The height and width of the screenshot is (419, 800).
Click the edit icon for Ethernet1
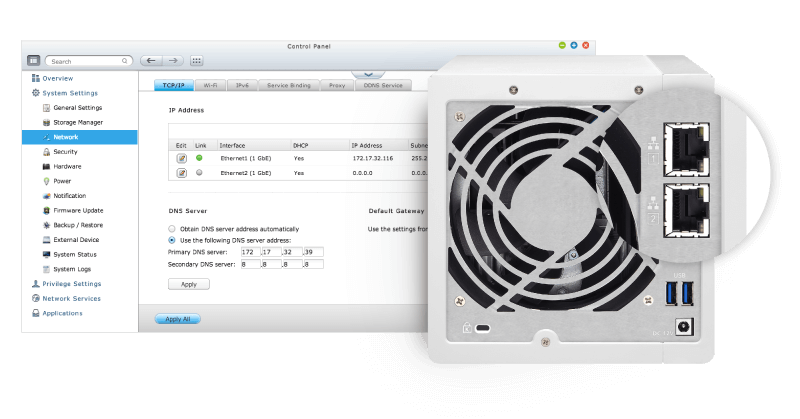click(181, 158)
